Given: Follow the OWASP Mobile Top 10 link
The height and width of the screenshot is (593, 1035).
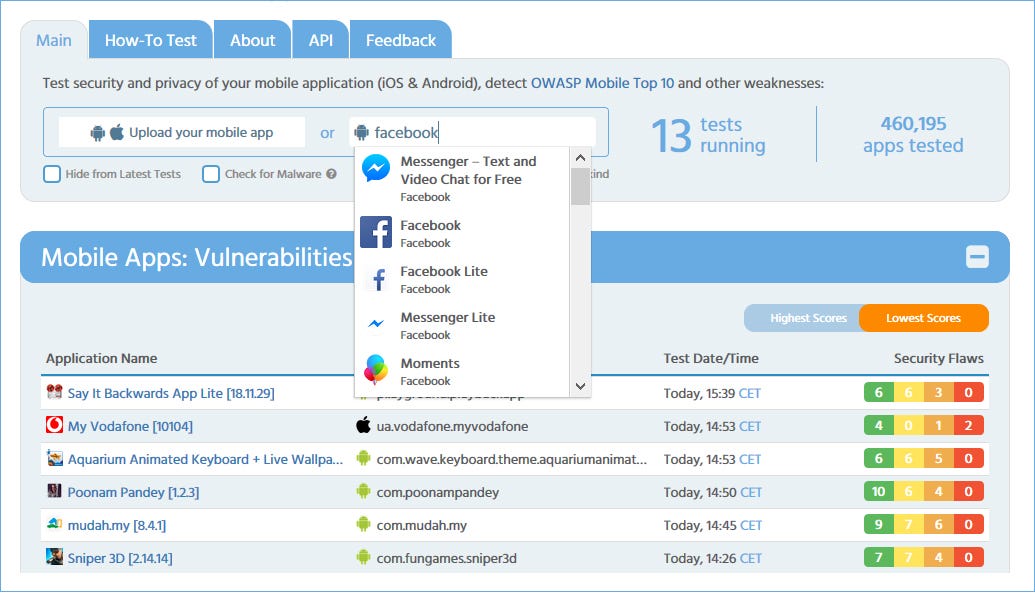Looking at the screenshot, I should coord(602,83).
